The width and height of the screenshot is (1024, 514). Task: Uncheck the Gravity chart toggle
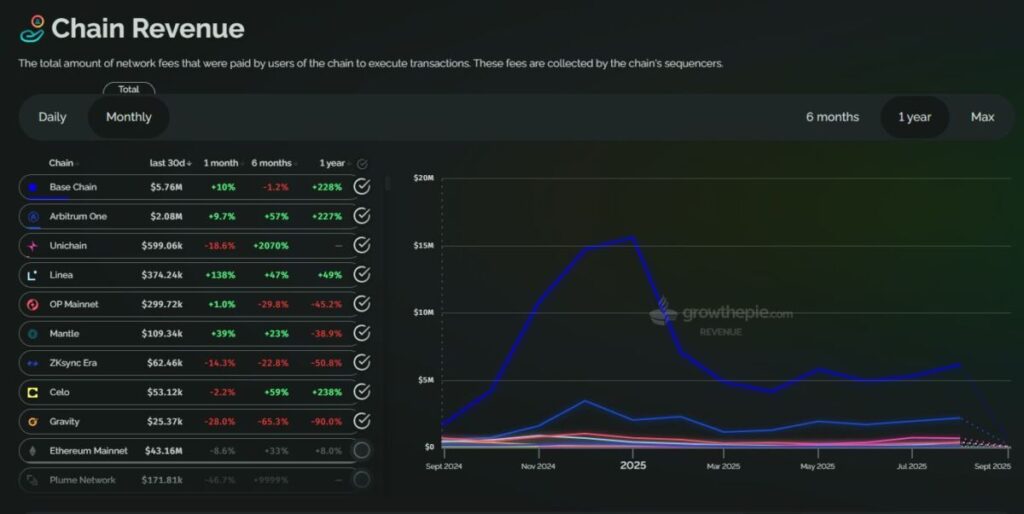(x=362, y=421)
